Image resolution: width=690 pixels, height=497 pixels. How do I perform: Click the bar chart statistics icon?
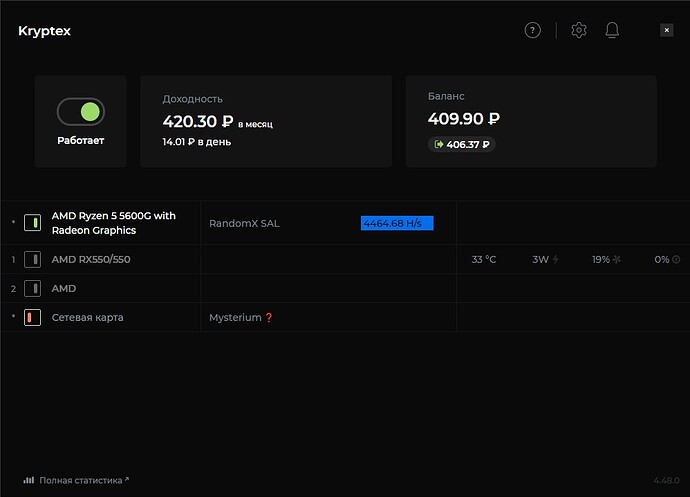click(29, 480)
